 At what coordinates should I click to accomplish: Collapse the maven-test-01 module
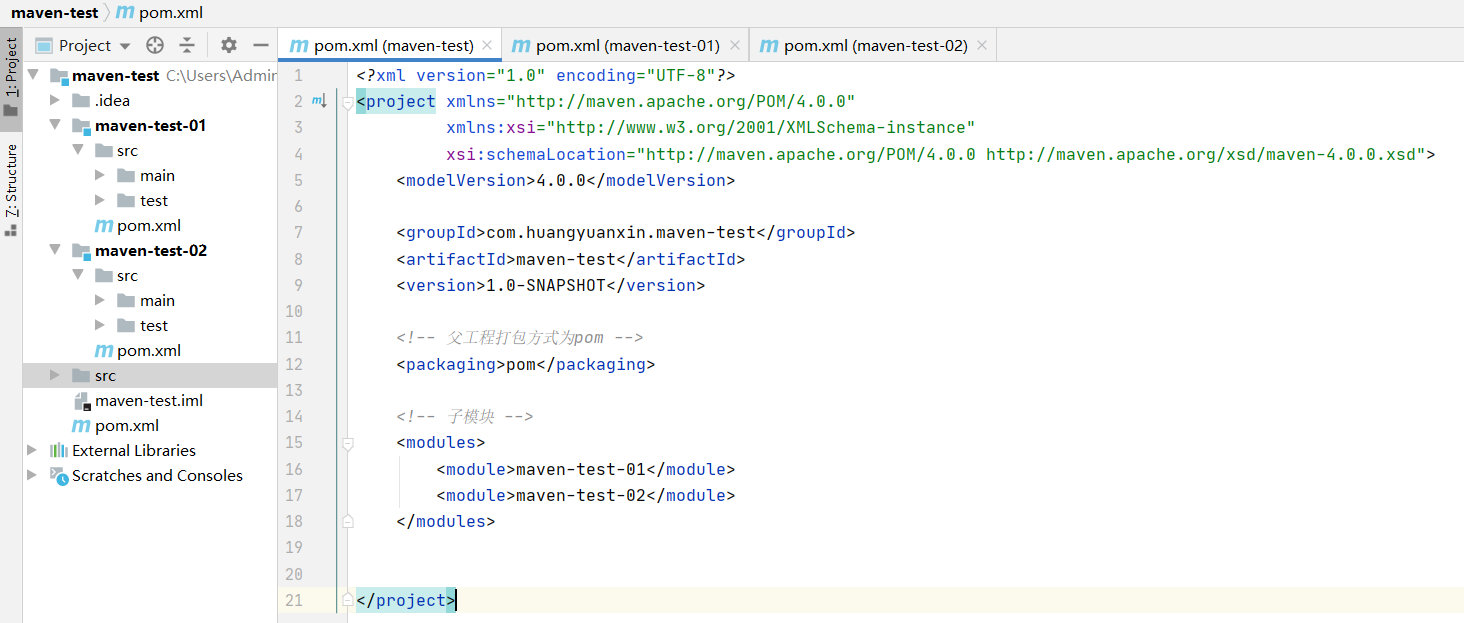tap(55, 125)
